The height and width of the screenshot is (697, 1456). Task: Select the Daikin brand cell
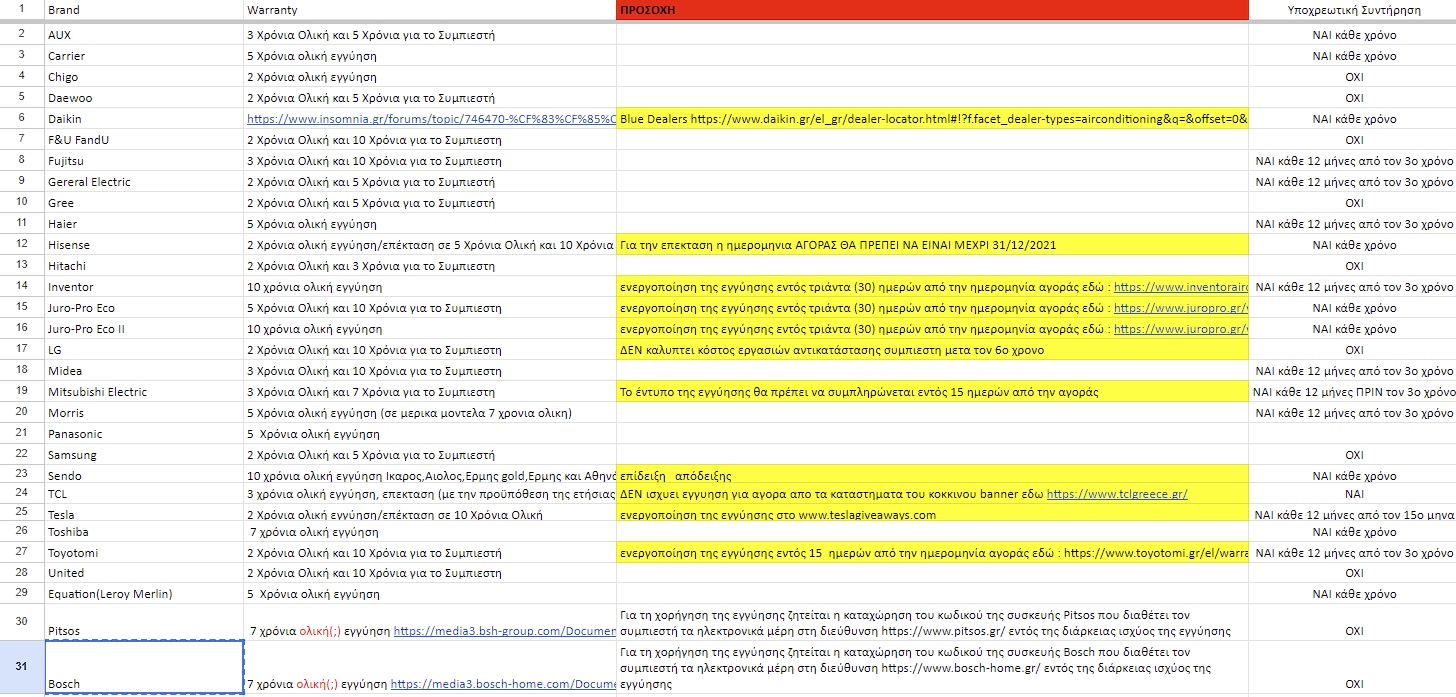(144, 119)
